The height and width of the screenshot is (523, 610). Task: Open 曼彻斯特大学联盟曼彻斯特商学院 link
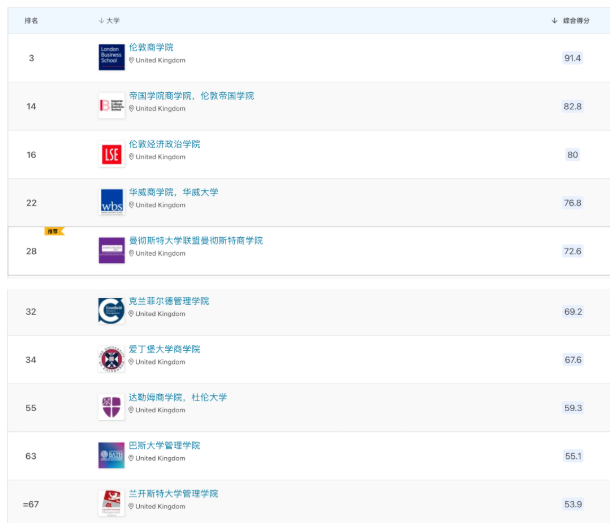coord(196,240)
